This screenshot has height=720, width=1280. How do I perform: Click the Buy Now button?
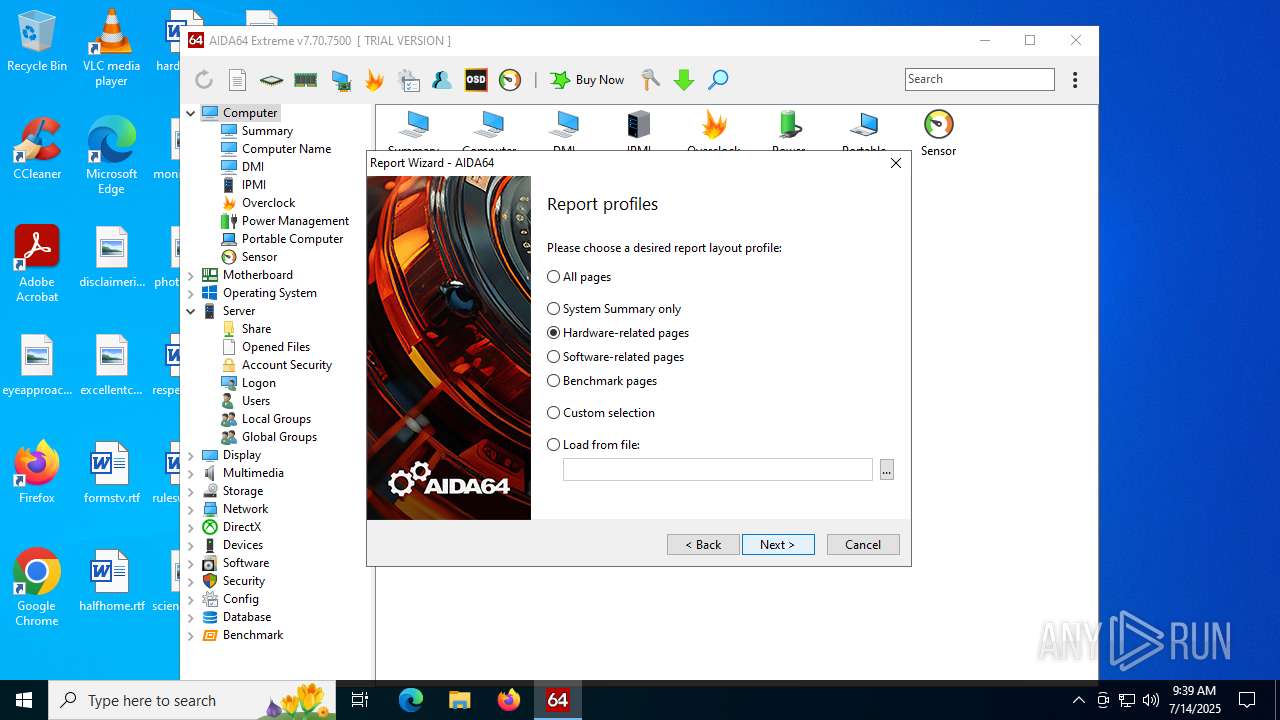point(588,80)
